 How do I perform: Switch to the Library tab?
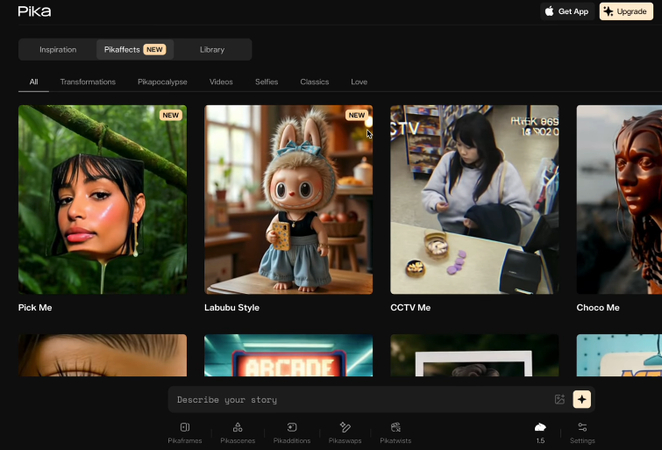click(212, 49)
